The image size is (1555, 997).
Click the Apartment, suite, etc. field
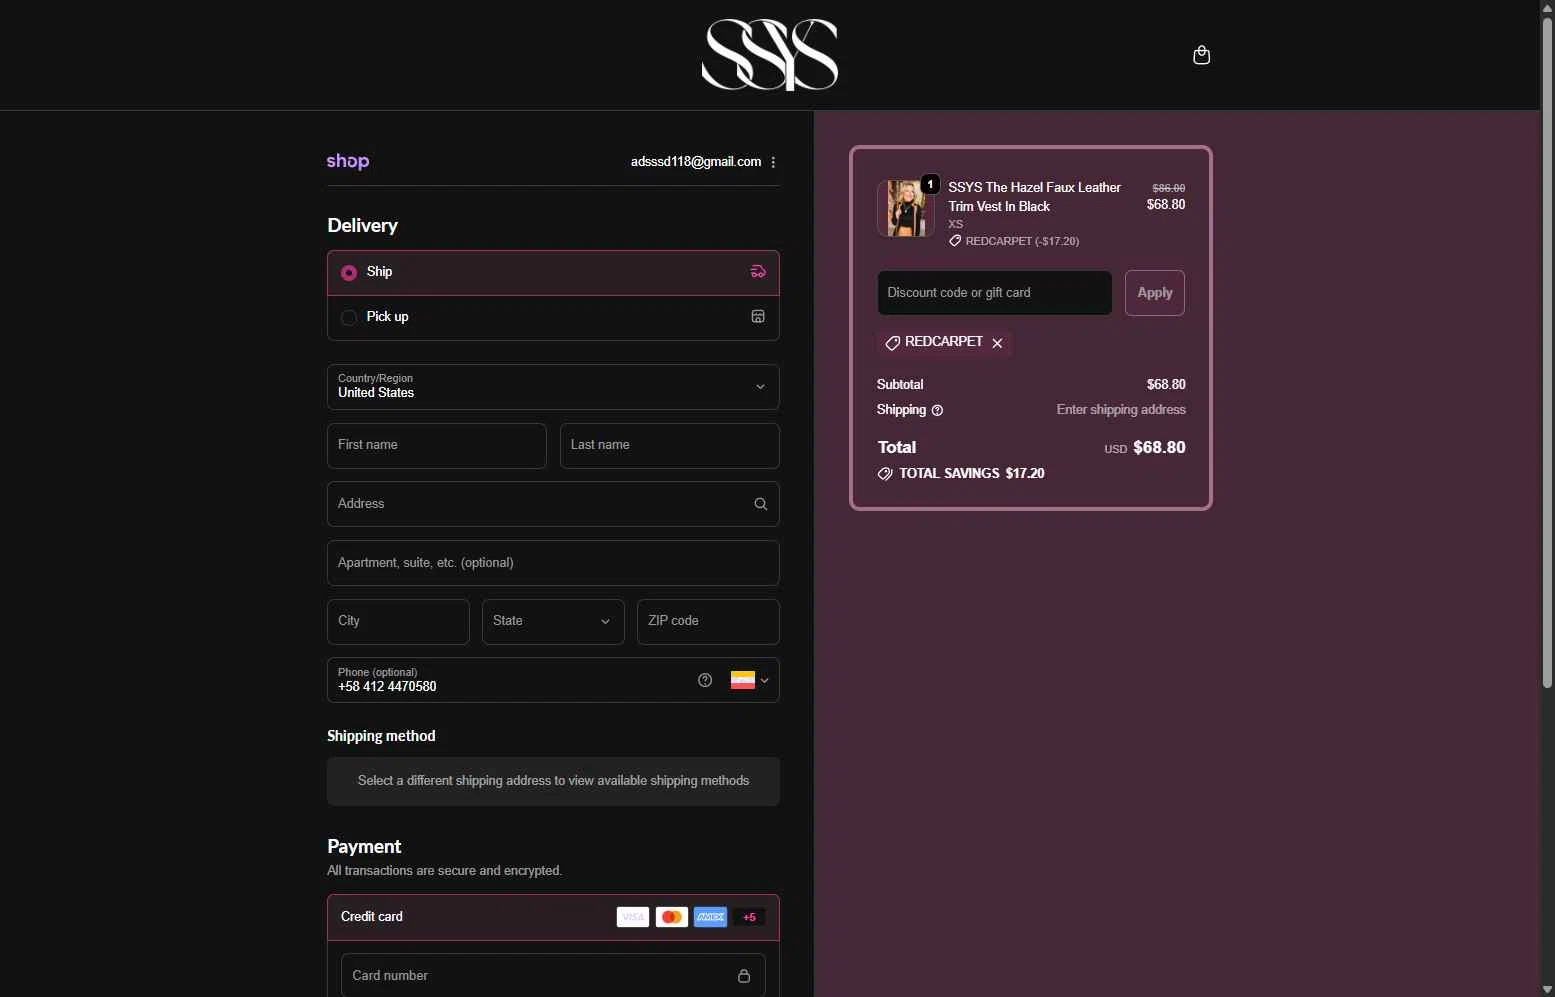[553, 563]
